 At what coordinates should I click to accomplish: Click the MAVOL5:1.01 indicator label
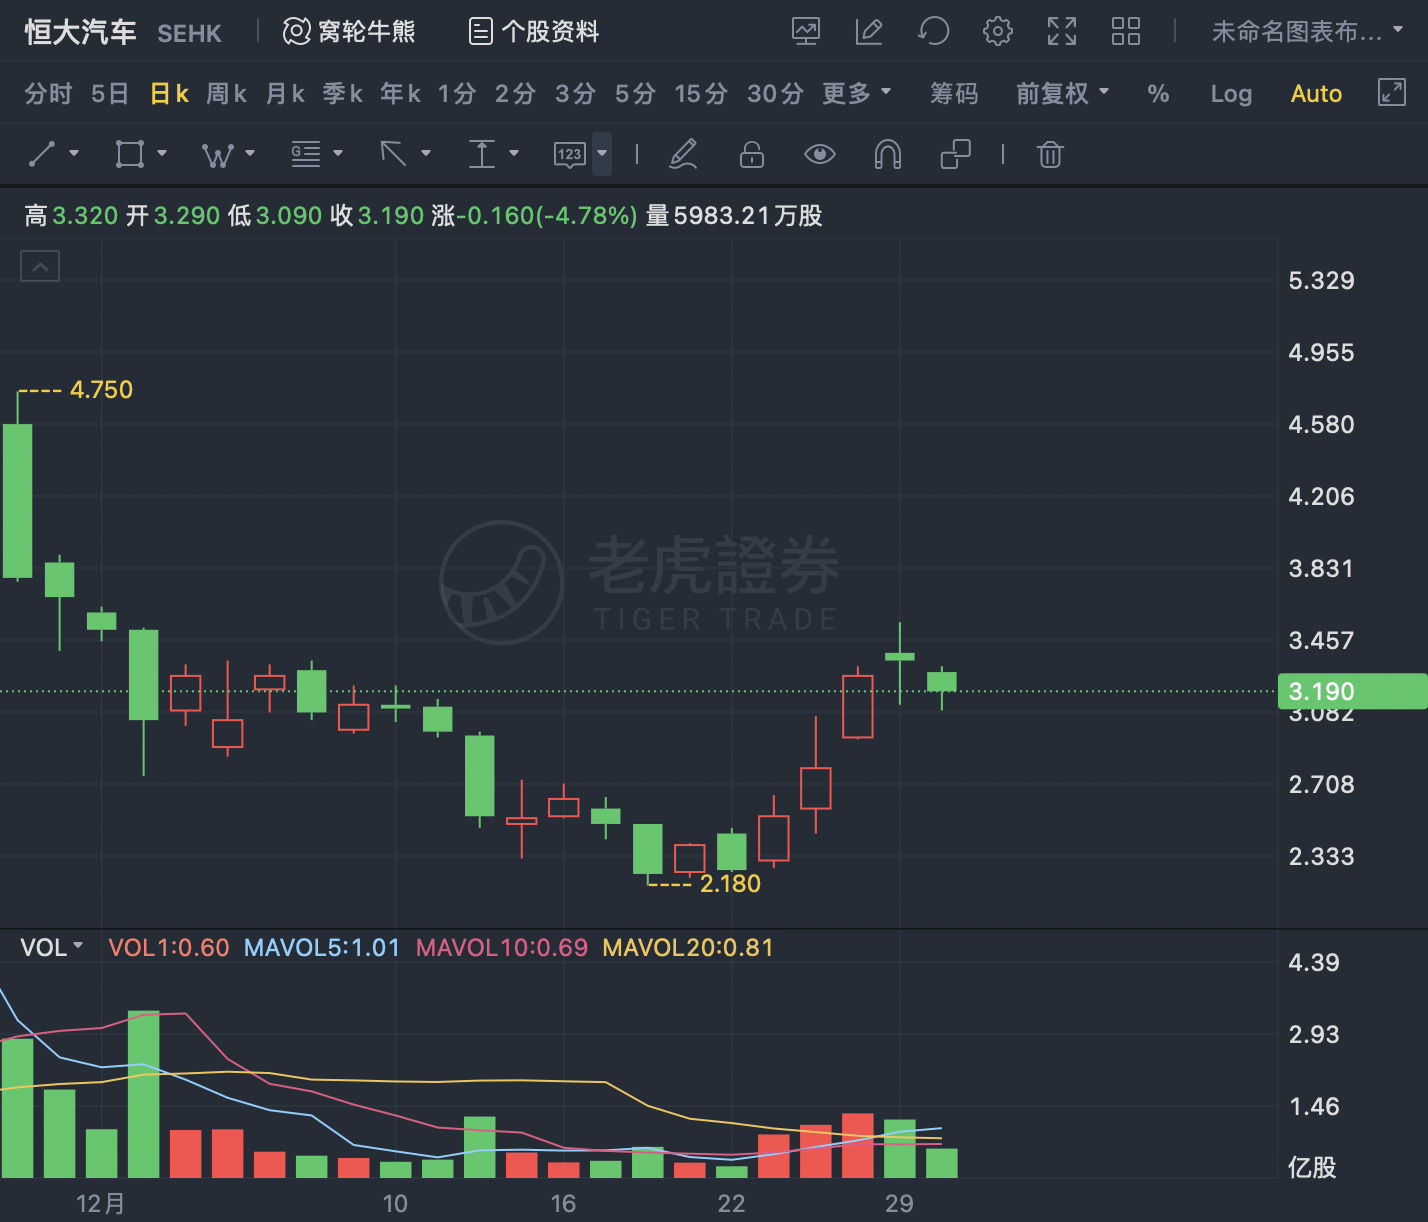322,947
